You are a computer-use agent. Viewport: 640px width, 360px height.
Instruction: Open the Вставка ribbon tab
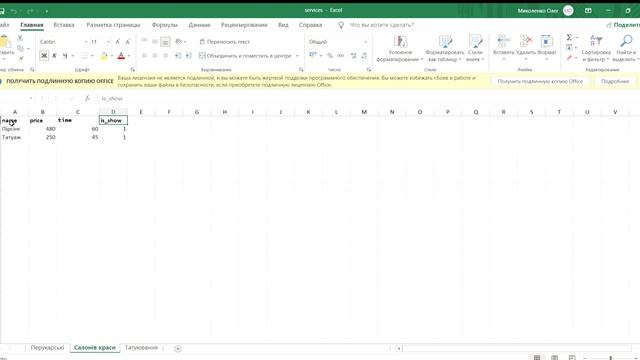point(64,25)
